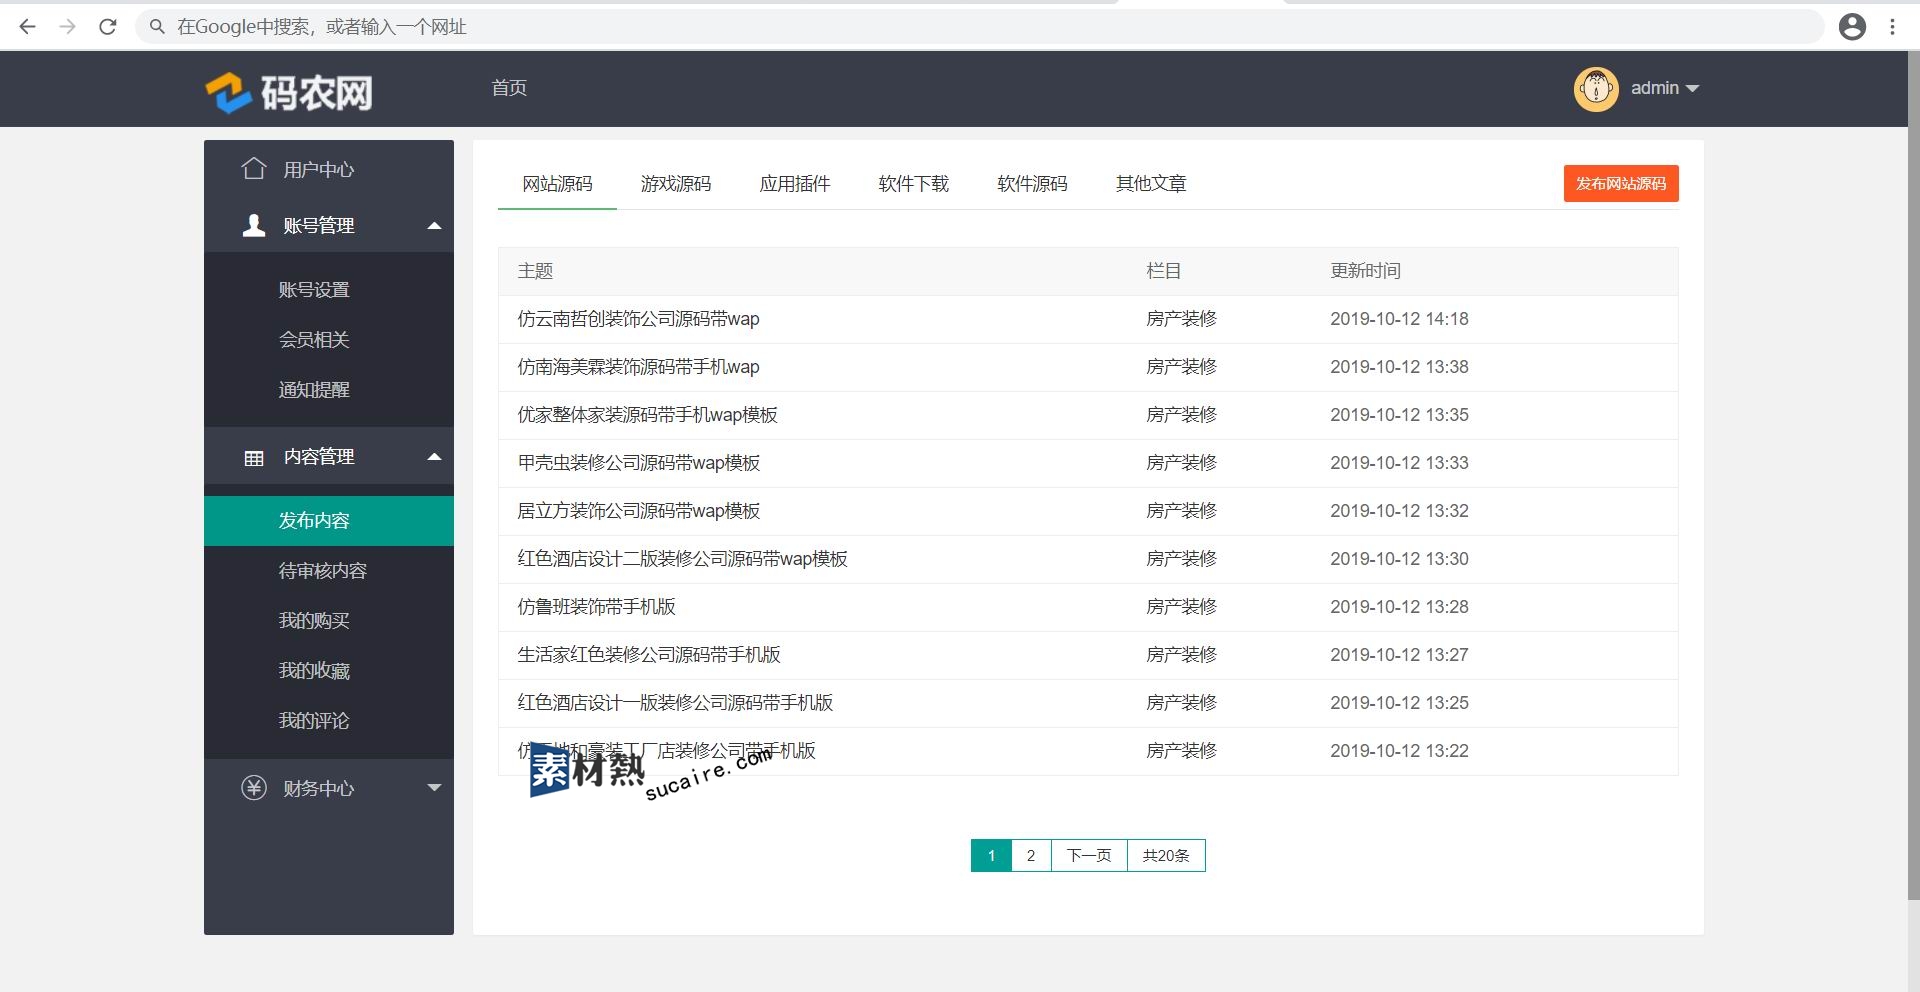This screenshot has width=1920, height=992.
Task: Click the 2019-10-12 13:22 timestamp
Action: [1399, 751]
